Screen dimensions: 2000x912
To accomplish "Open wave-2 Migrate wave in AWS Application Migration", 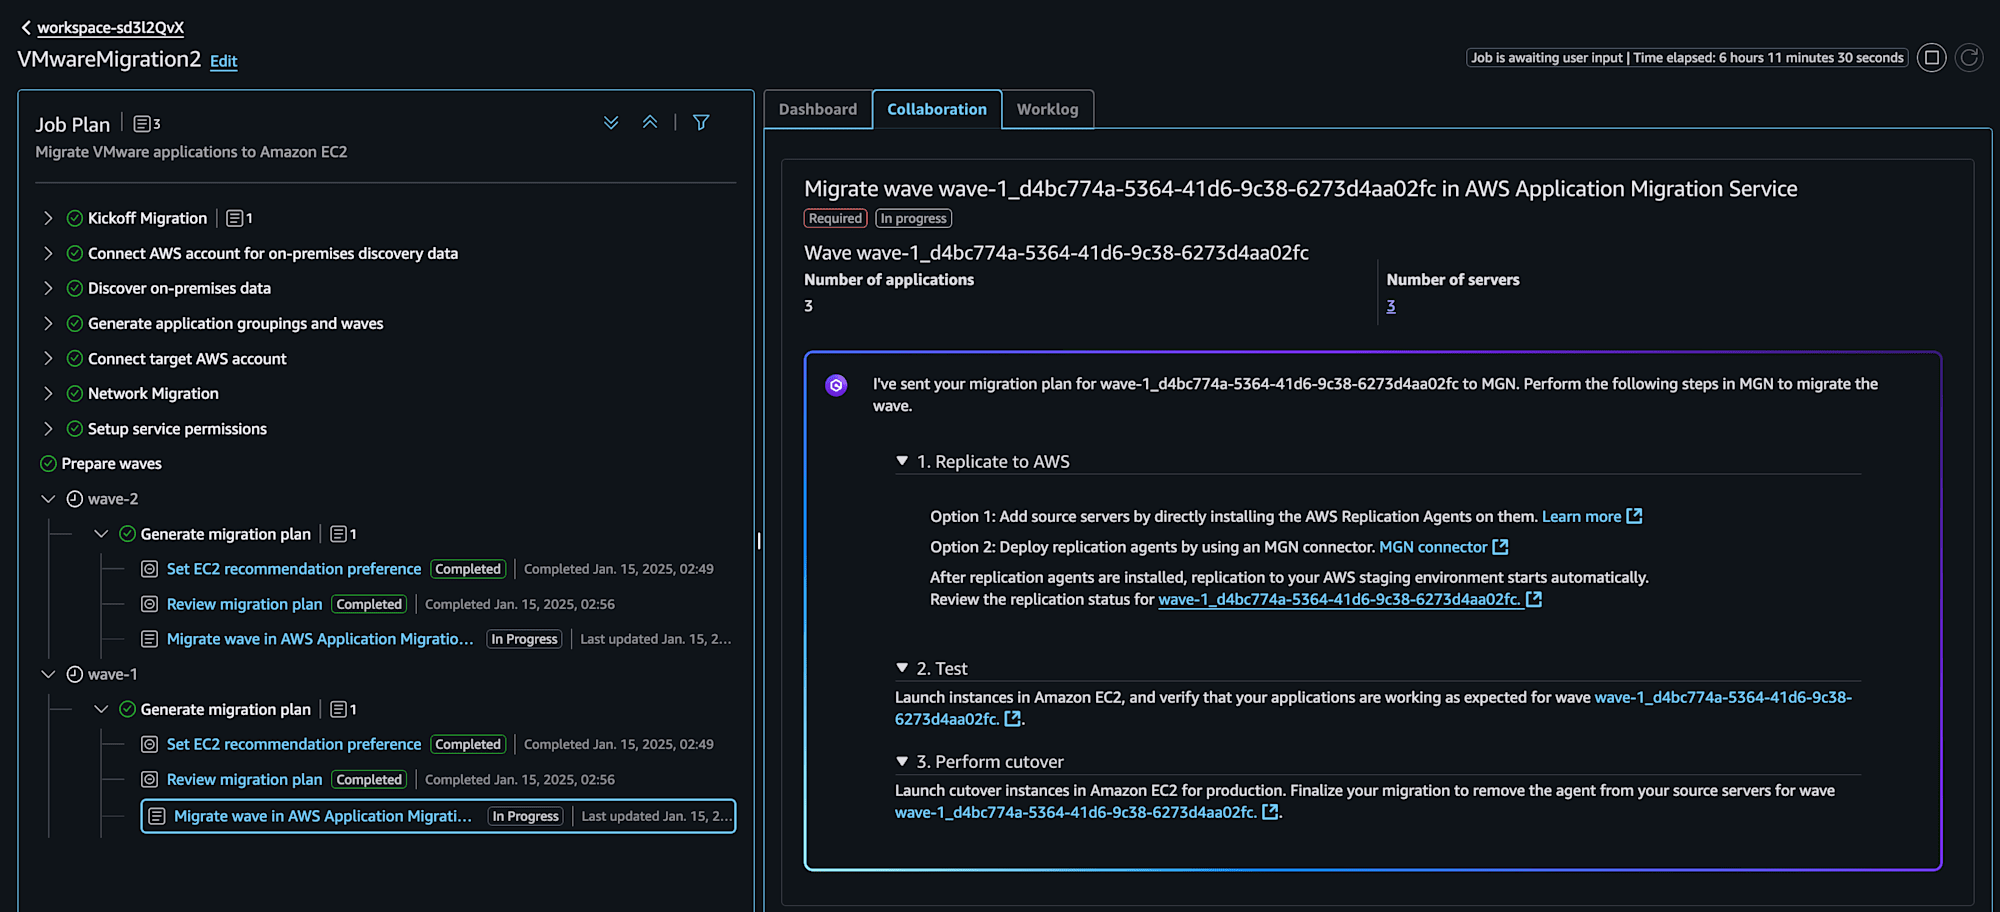I will tap(320, 639).
